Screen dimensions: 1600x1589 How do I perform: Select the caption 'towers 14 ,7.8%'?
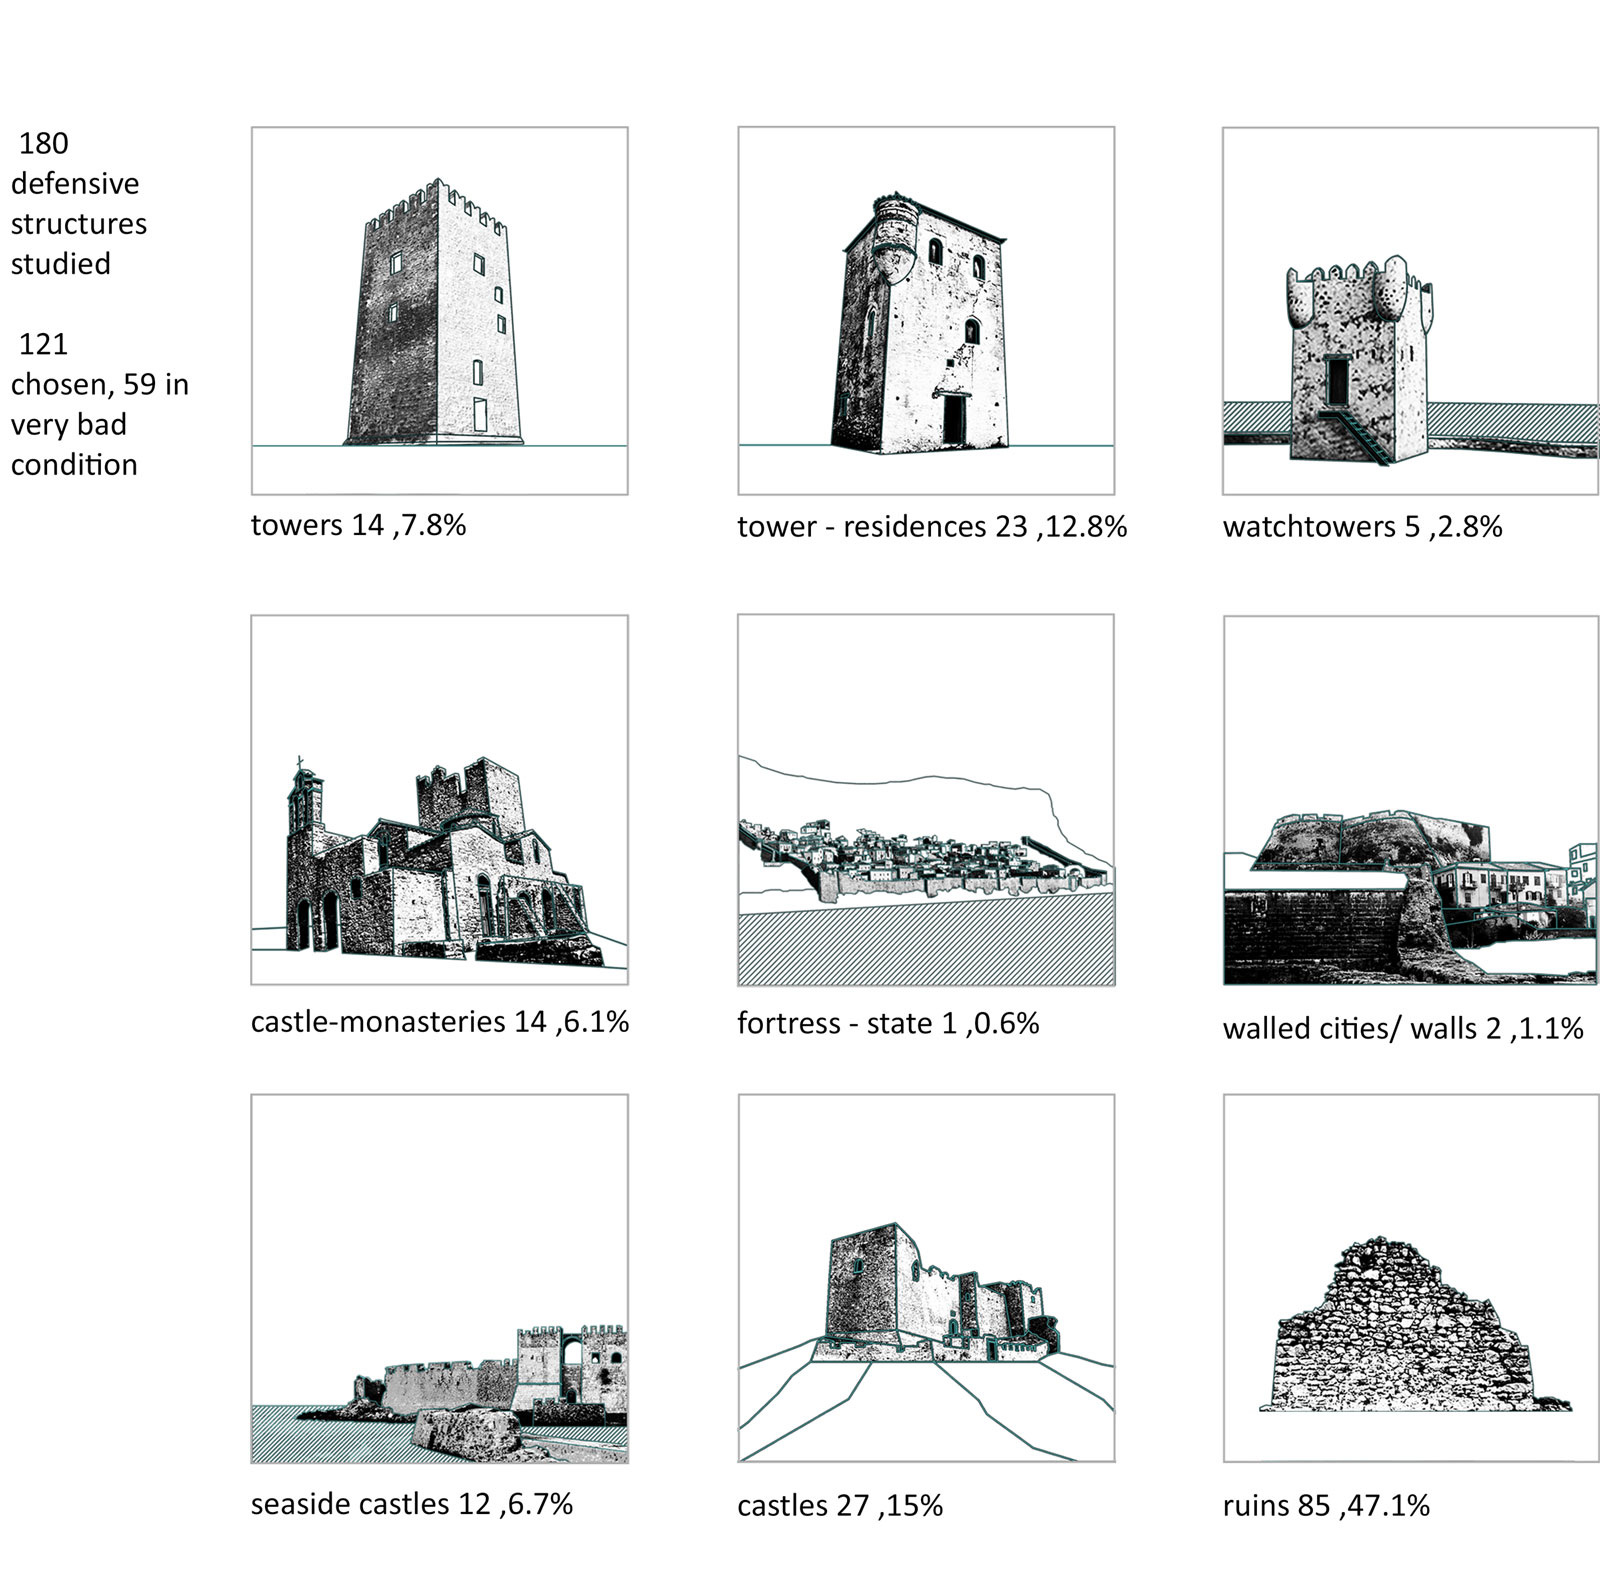(358, 525)
